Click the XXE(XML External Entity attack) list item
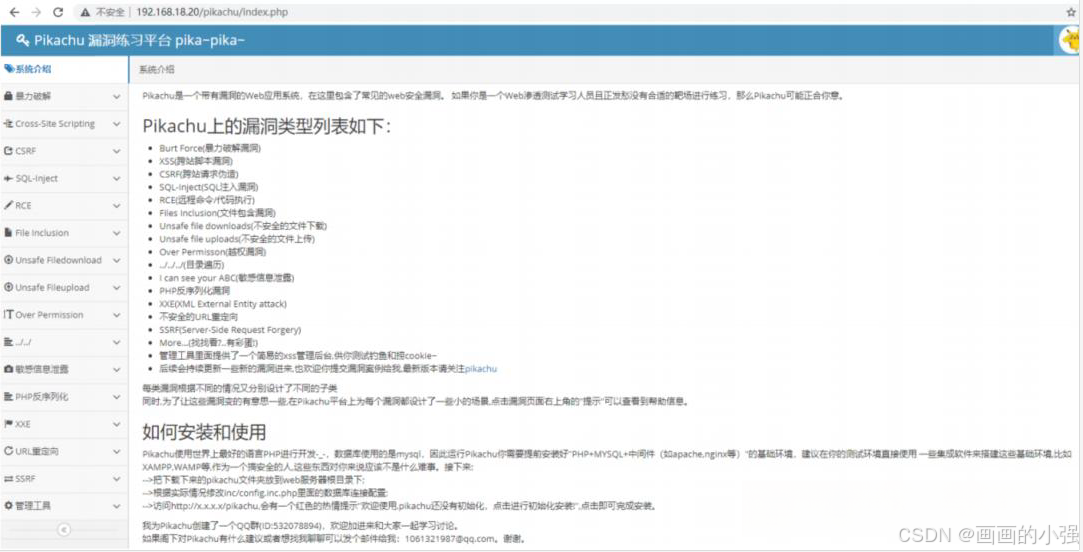This screenshot has width=1083, height=552. coord(223,304)
